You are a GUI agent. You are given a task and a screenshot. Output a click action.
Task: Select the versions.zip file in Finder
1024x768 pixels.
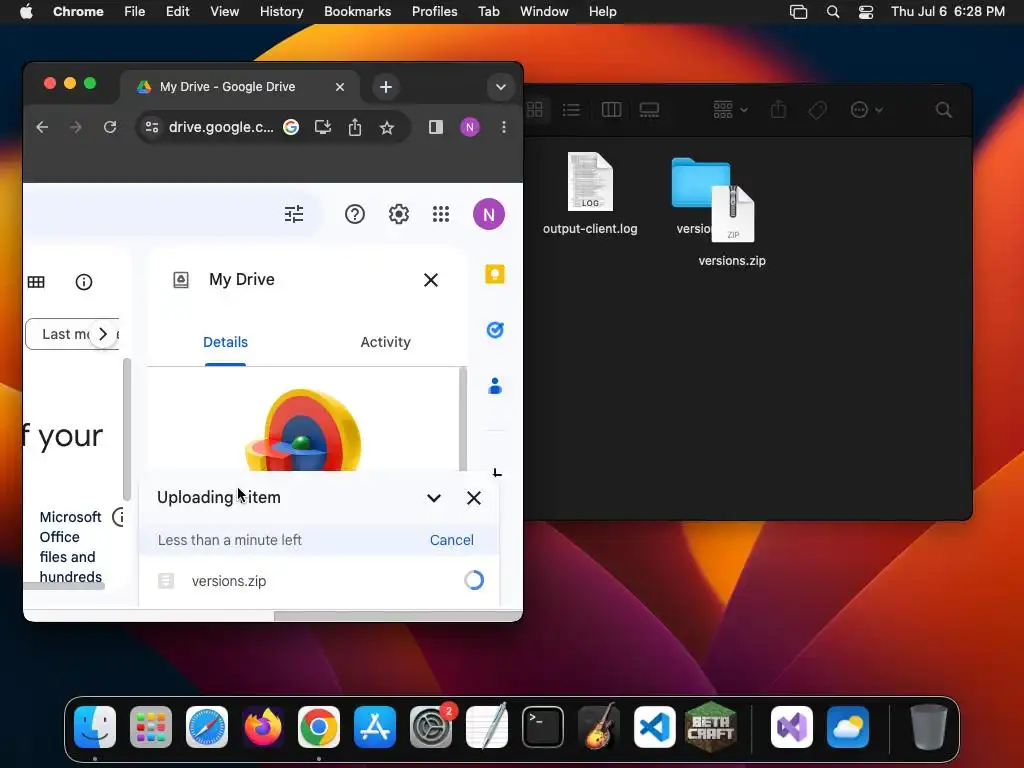pos(732,225)
